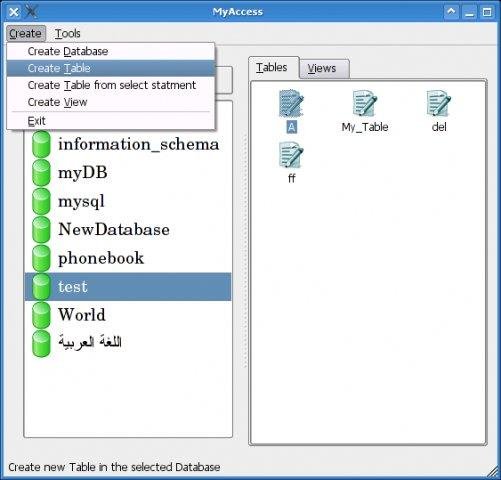The width and height of the screenshot is (501, 480).
Task: Select the My_Table table icon
Action: coord(365,104)
